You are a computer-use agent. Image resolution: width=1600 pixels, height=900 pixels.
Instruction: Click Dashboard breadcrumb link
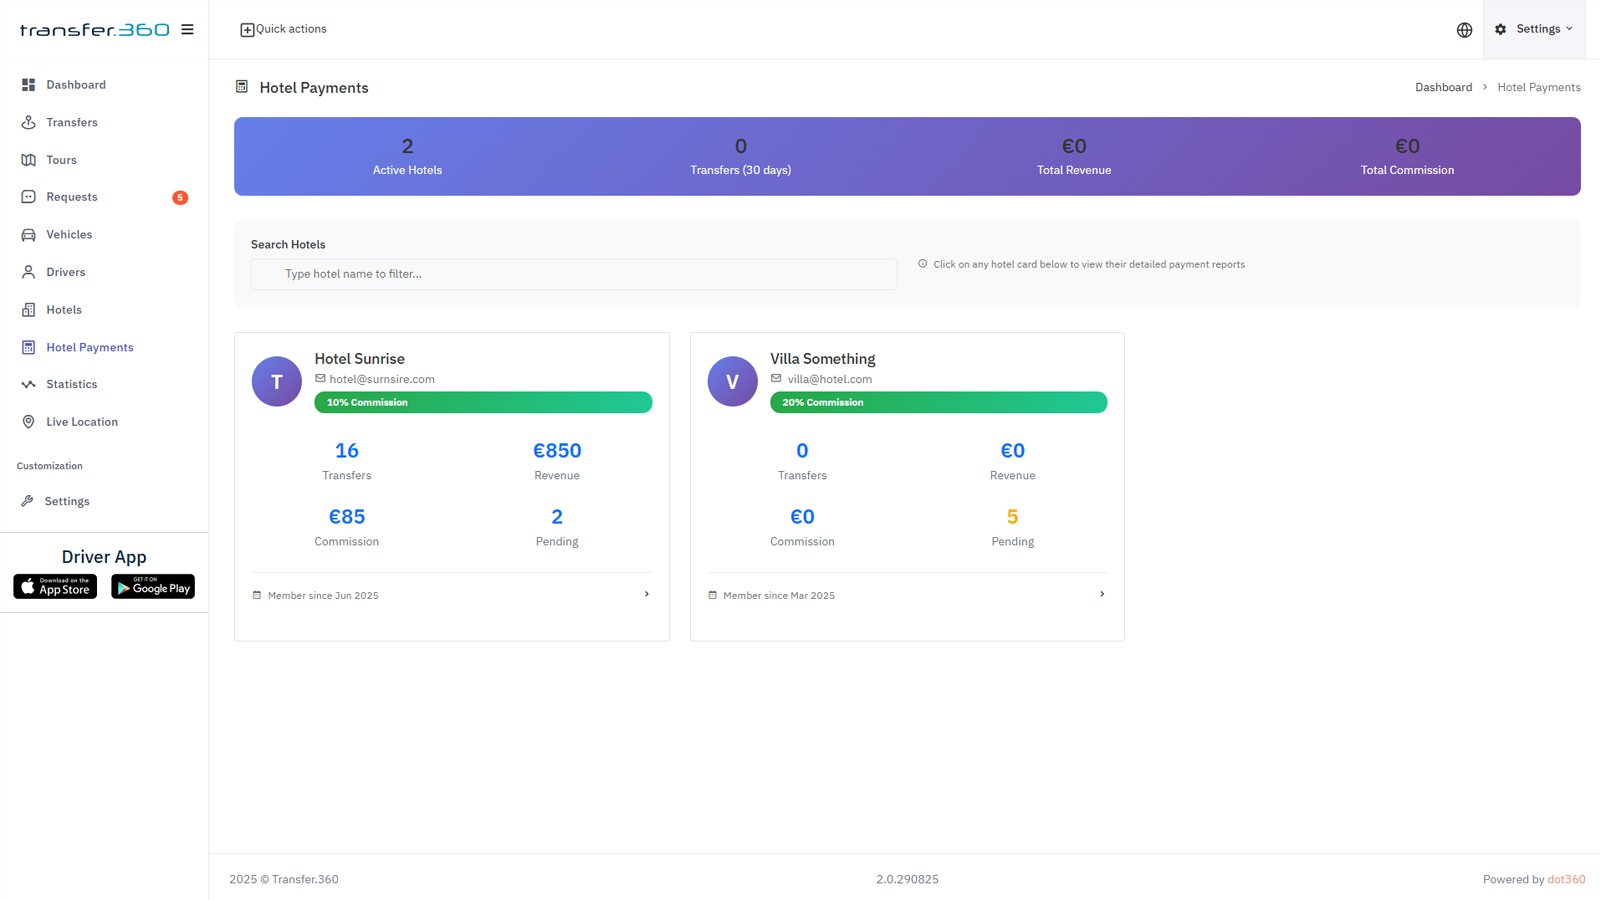tap(1443, 87)
